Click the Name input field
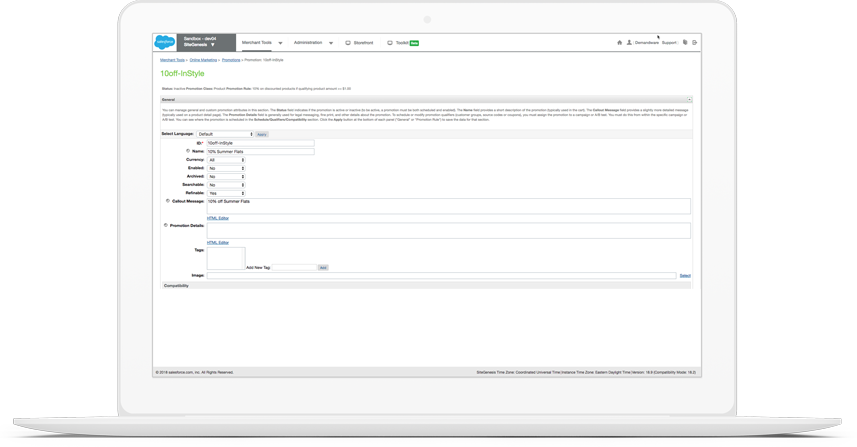Image resolution: width=857 pixels, height=447 pixels. coord(261,151)
